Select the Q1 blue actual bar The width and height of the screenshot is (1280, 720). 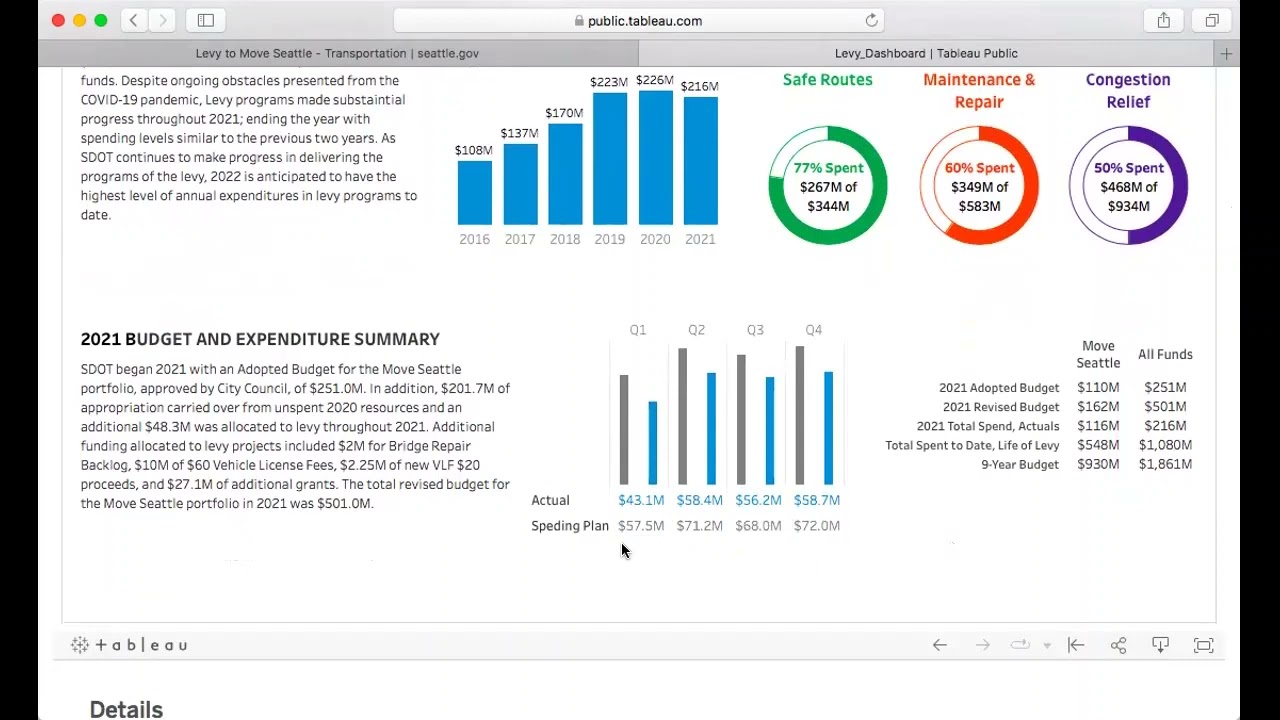(653, 443)
